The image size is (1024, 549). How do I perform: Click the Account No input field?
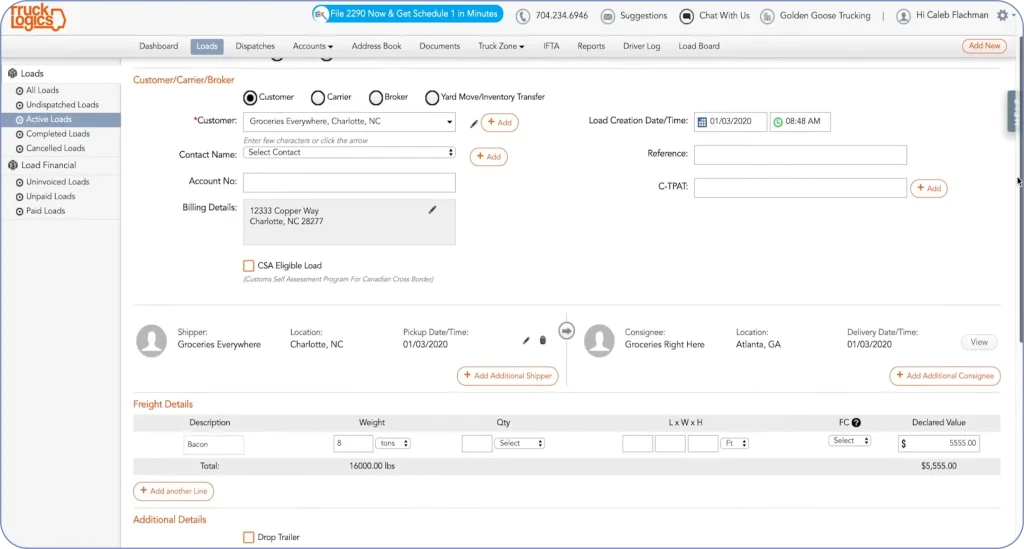(x=349, y=183)
